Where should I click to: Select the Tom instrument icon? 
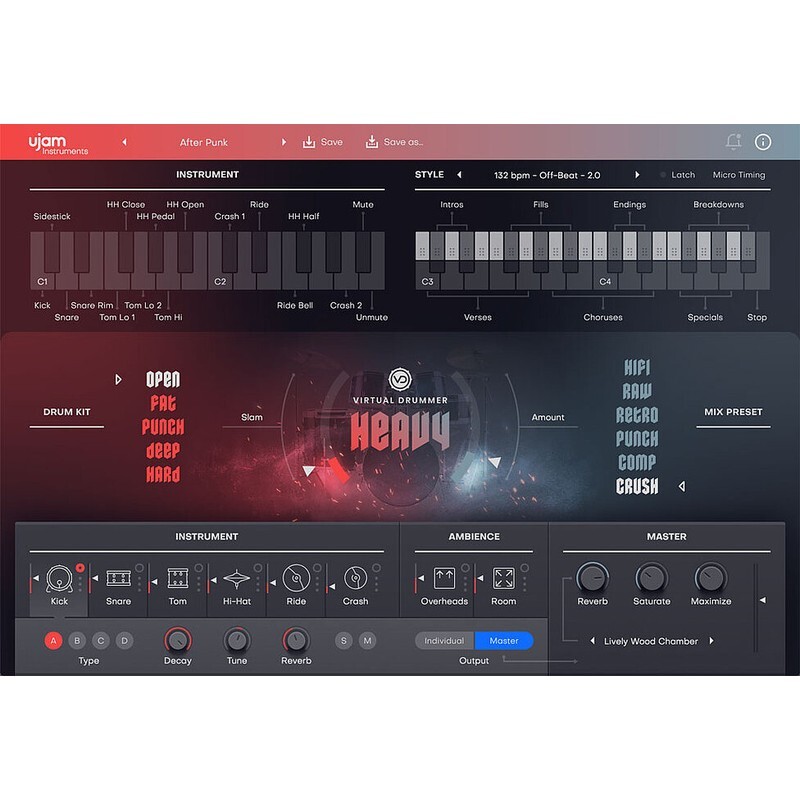coord(178,578)
